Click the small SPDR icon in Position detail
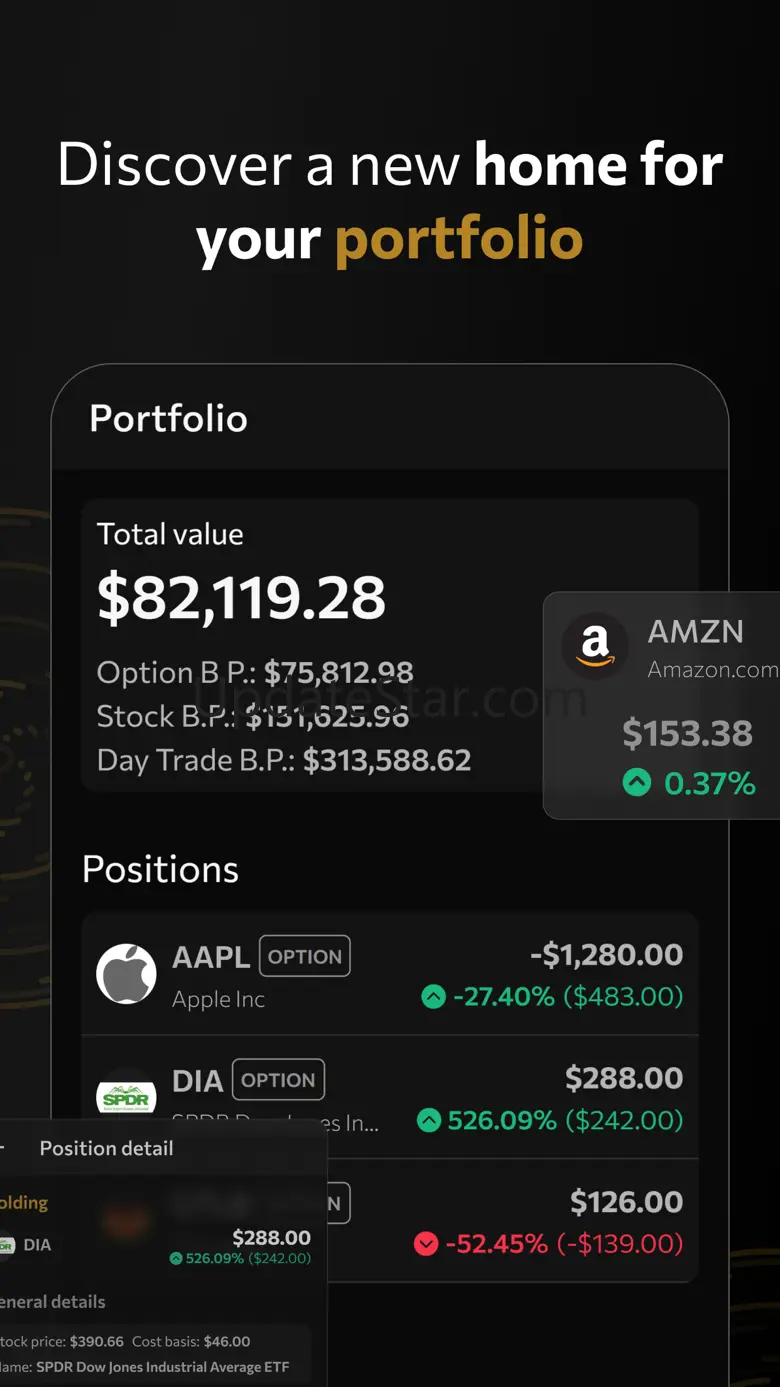This screenshot has height=1387, width=780. point(6,1245)
